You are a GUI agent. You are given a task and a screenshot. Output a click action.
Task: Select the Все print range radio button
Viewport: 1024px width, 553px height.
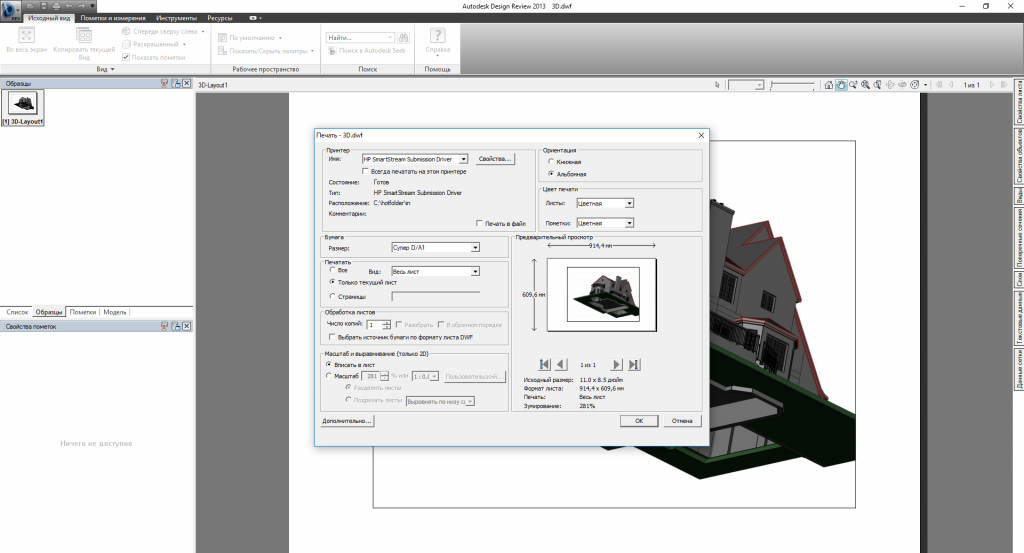(x=332, y=270)
